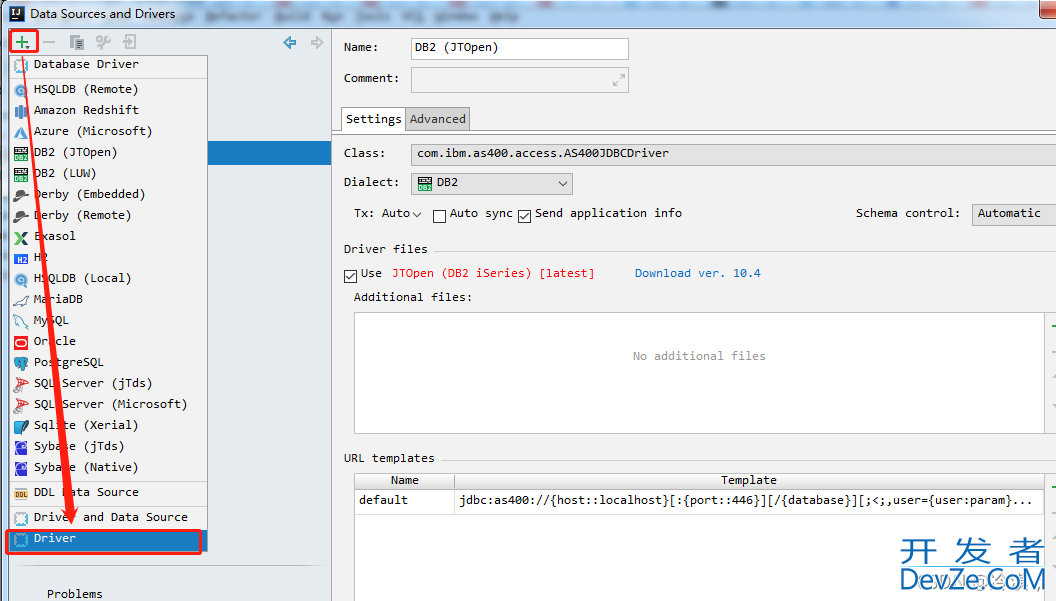
Task: Click the default URL template name cell
Action: (x=405, y=500)
